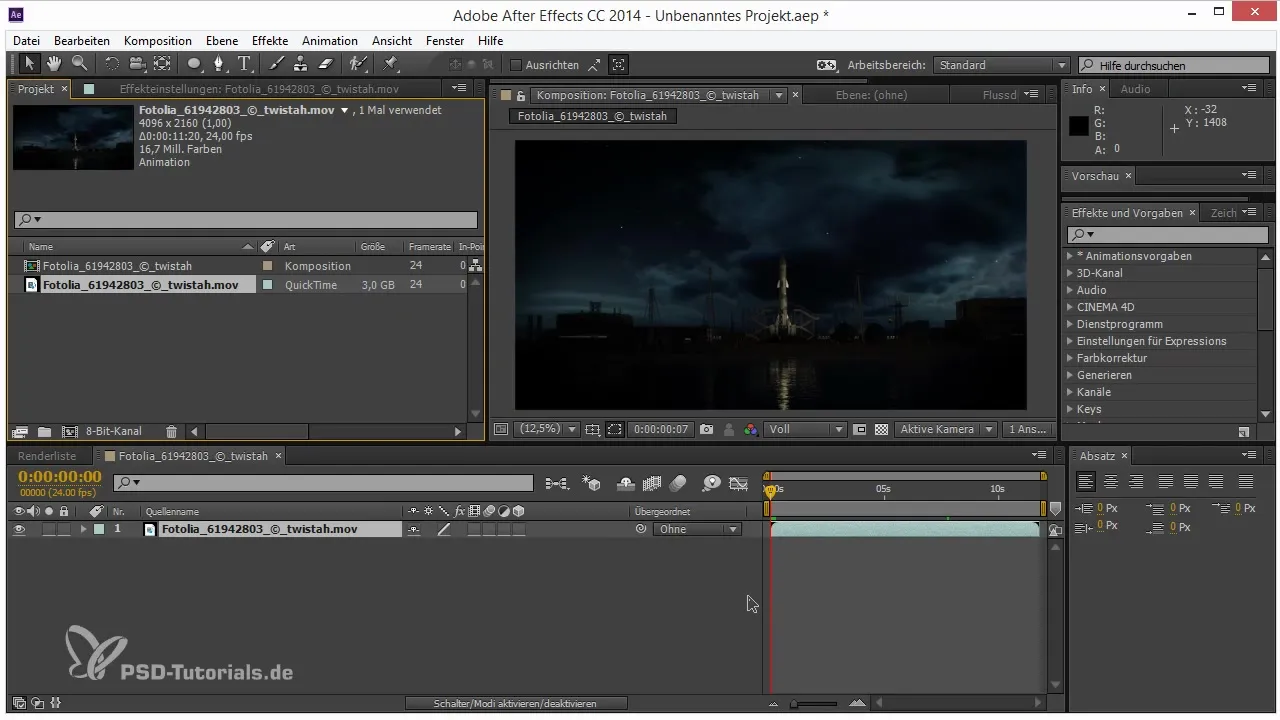Viewport: 1280px width, 720px height.
Task: Switch to the Audio panel tab
Action: pos(1135,89)
